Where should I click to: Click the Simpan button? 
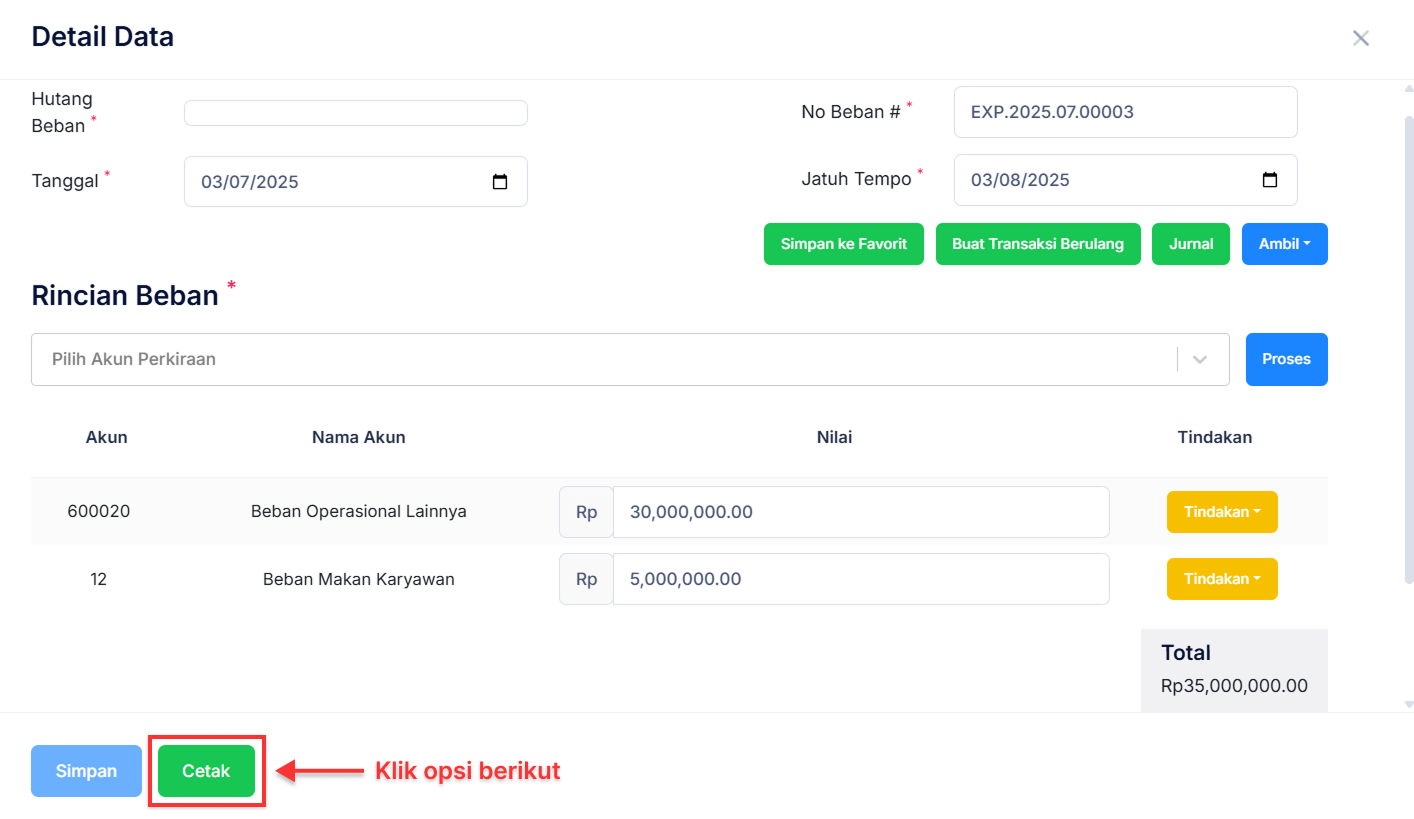[86, 771]
